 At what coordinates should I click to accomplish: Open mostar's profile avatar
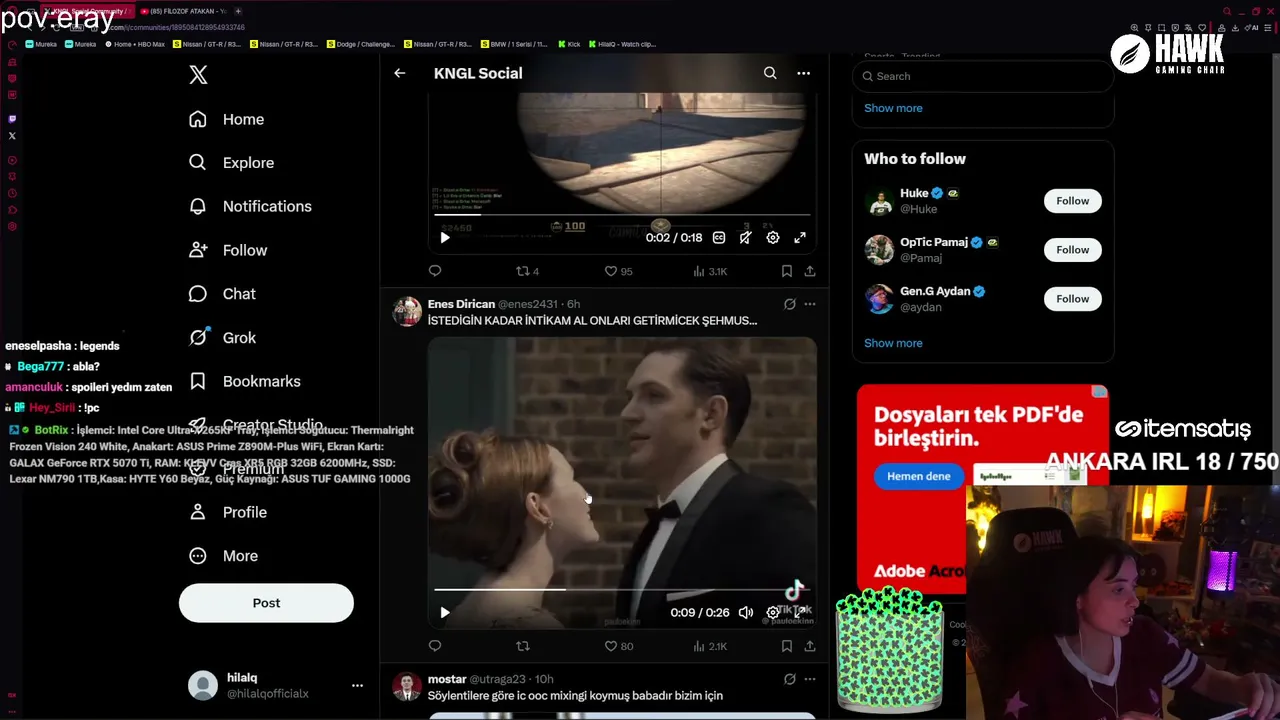(407, 687)
